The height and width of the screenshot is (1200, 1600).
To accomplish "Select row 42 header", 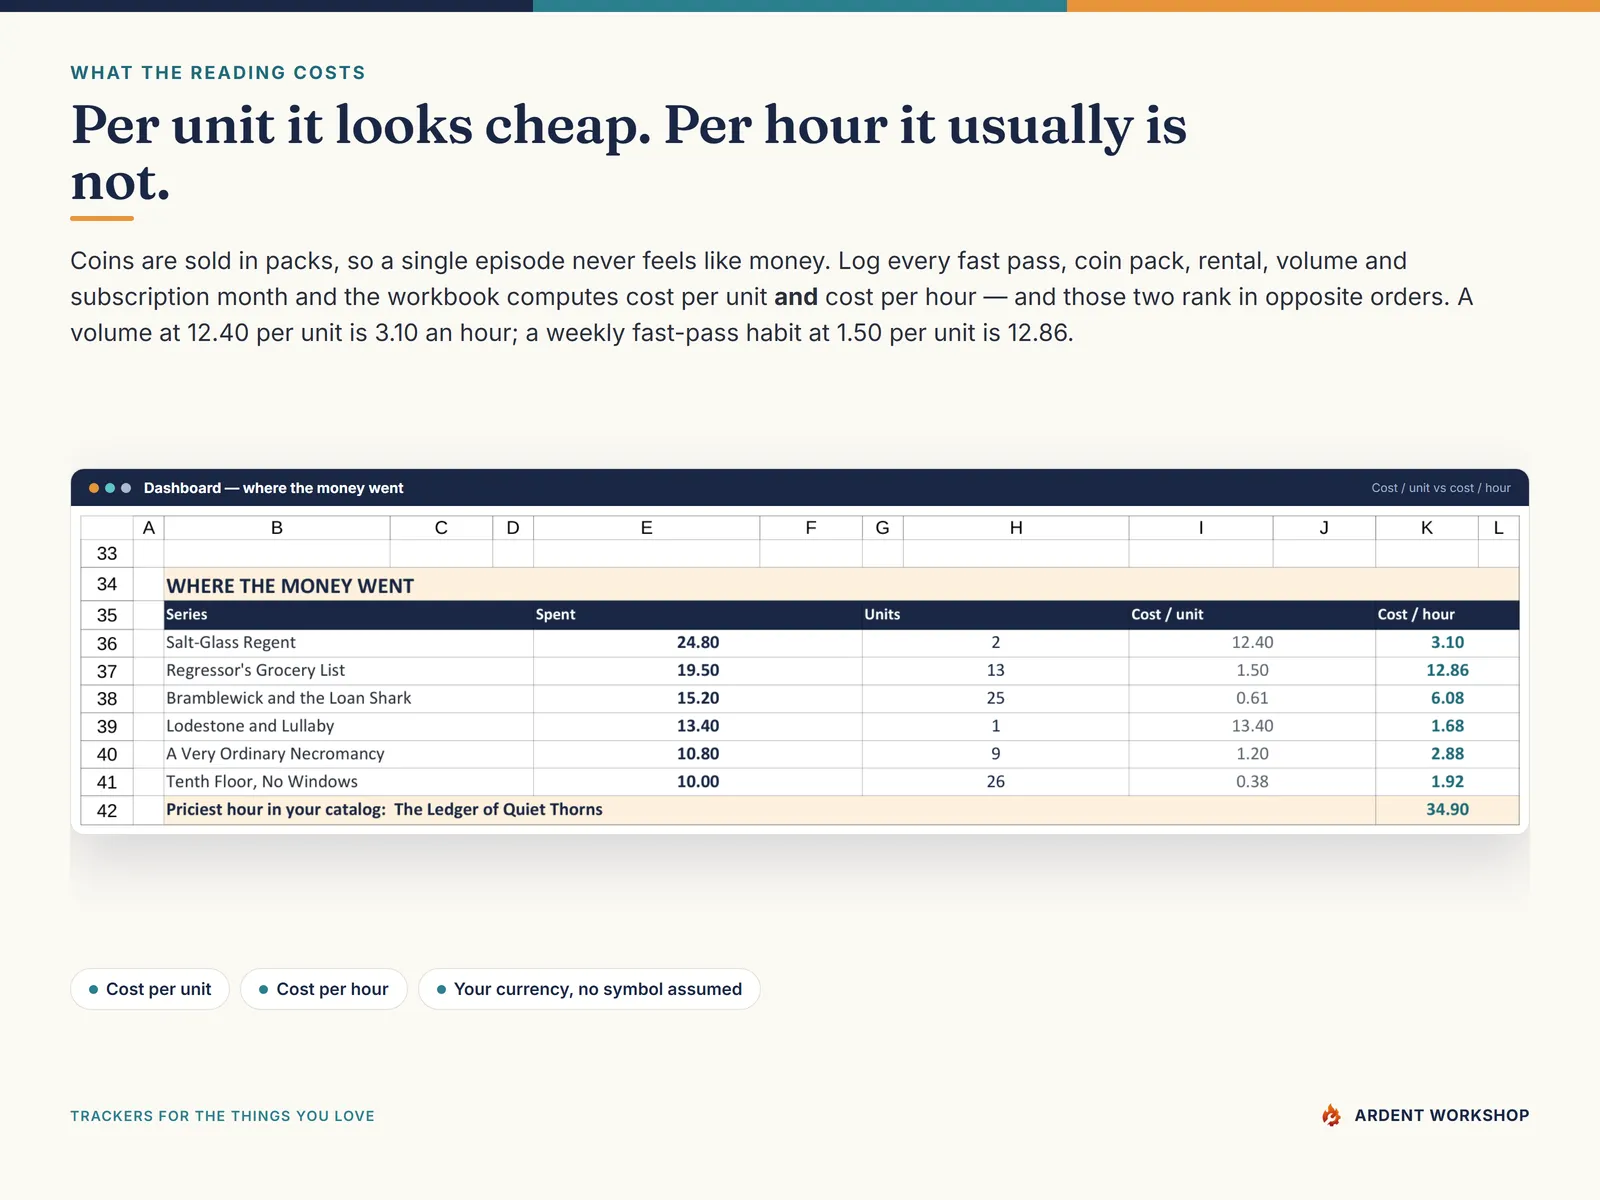I will (x=107, y=811).
